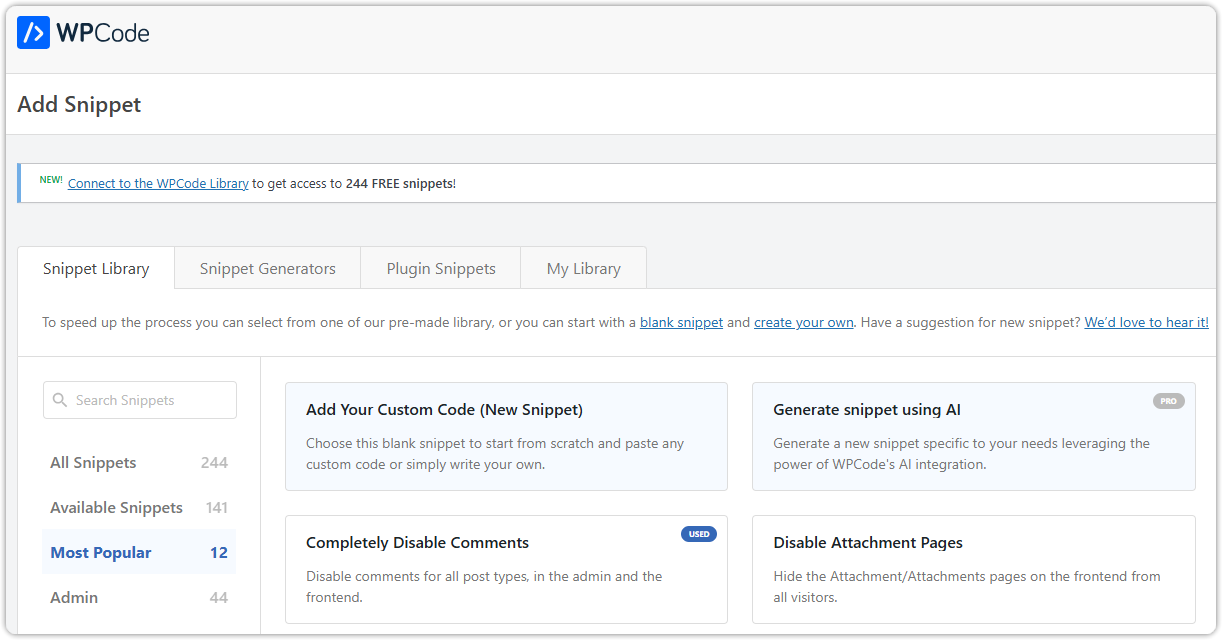
Task: Focus the Search Snippets field
Action: [140, 400]
